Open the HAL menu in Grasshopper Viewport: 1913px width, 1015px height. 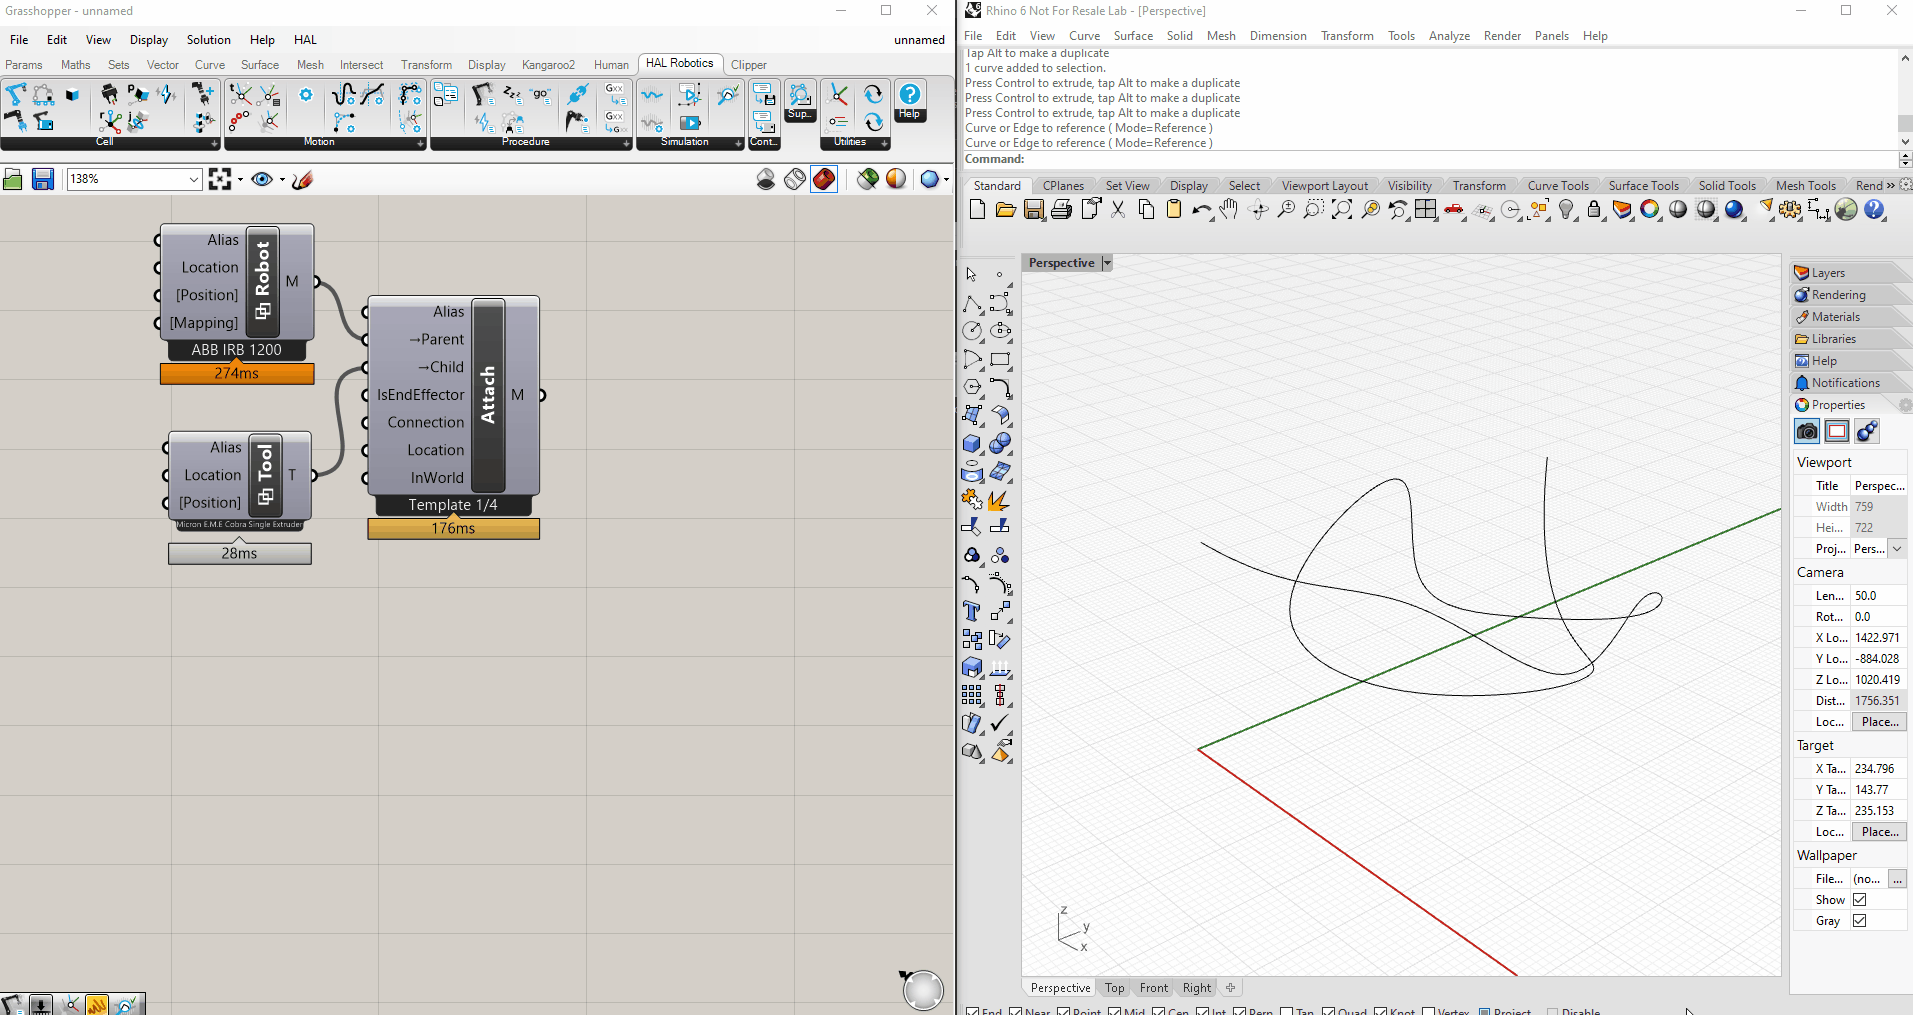[x=305, y=40]
